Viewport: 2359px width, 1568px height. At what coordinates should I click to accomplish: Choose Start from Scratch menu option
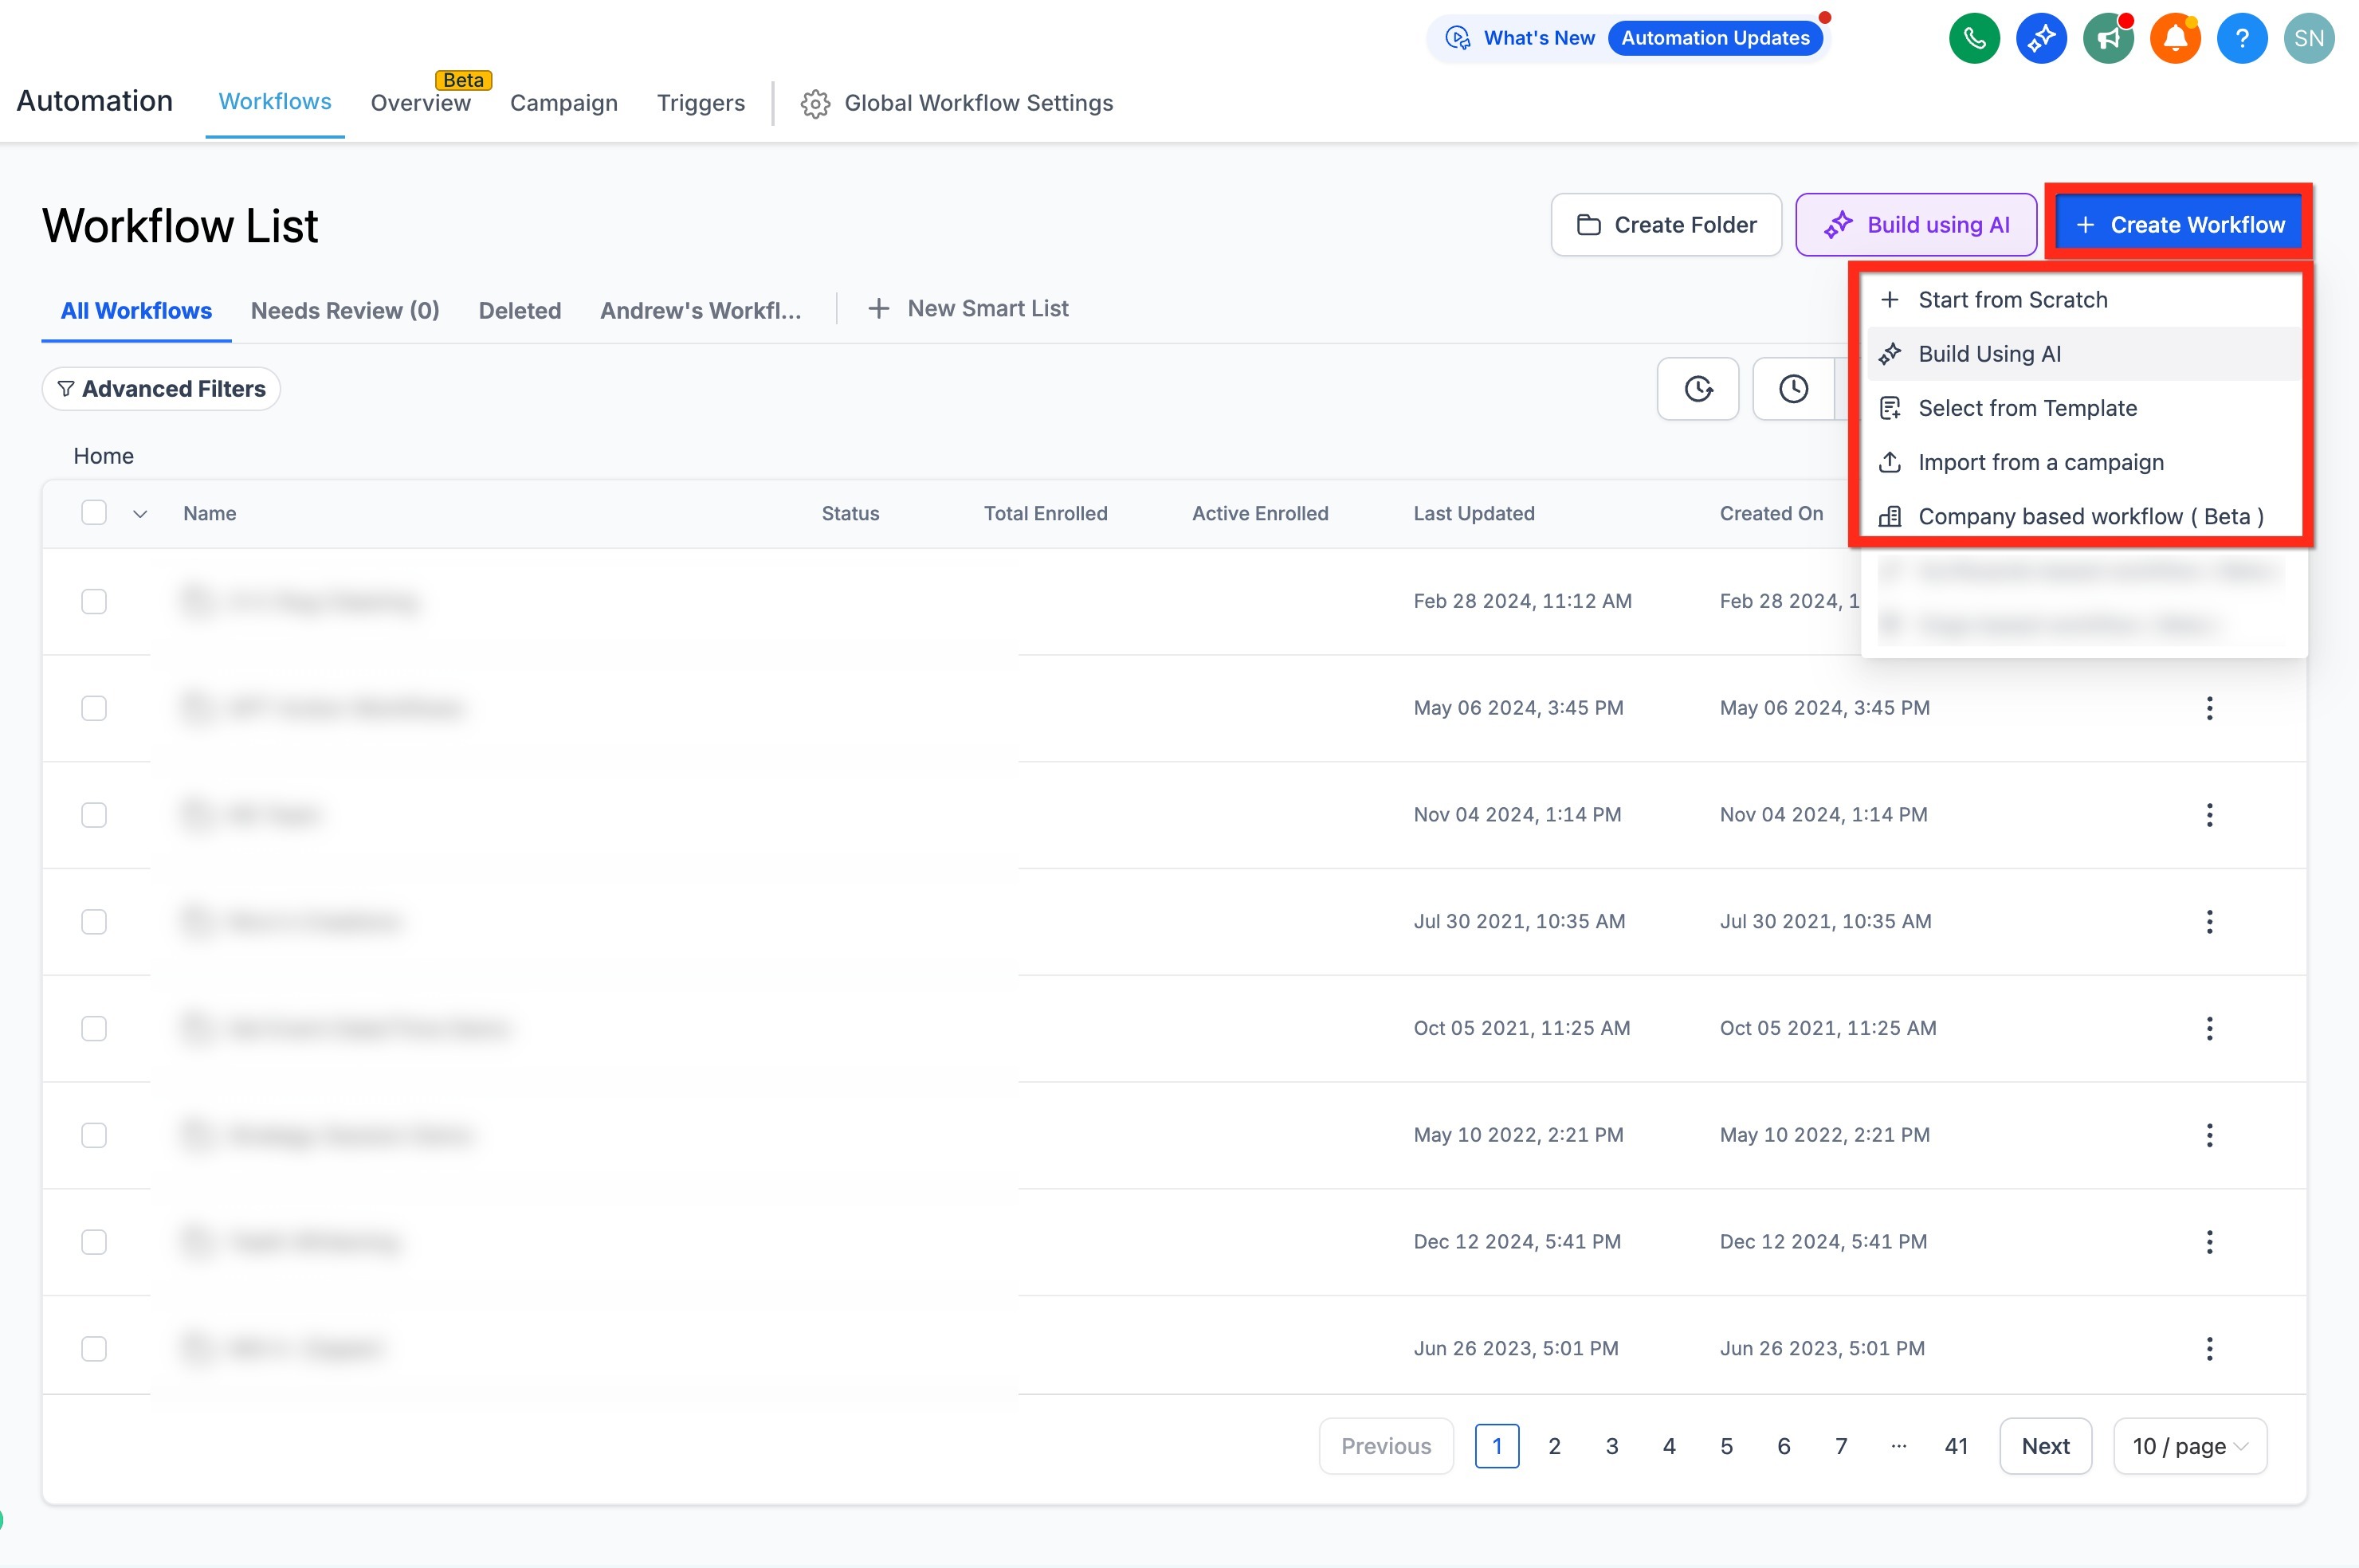click(x=2084, y=300)
